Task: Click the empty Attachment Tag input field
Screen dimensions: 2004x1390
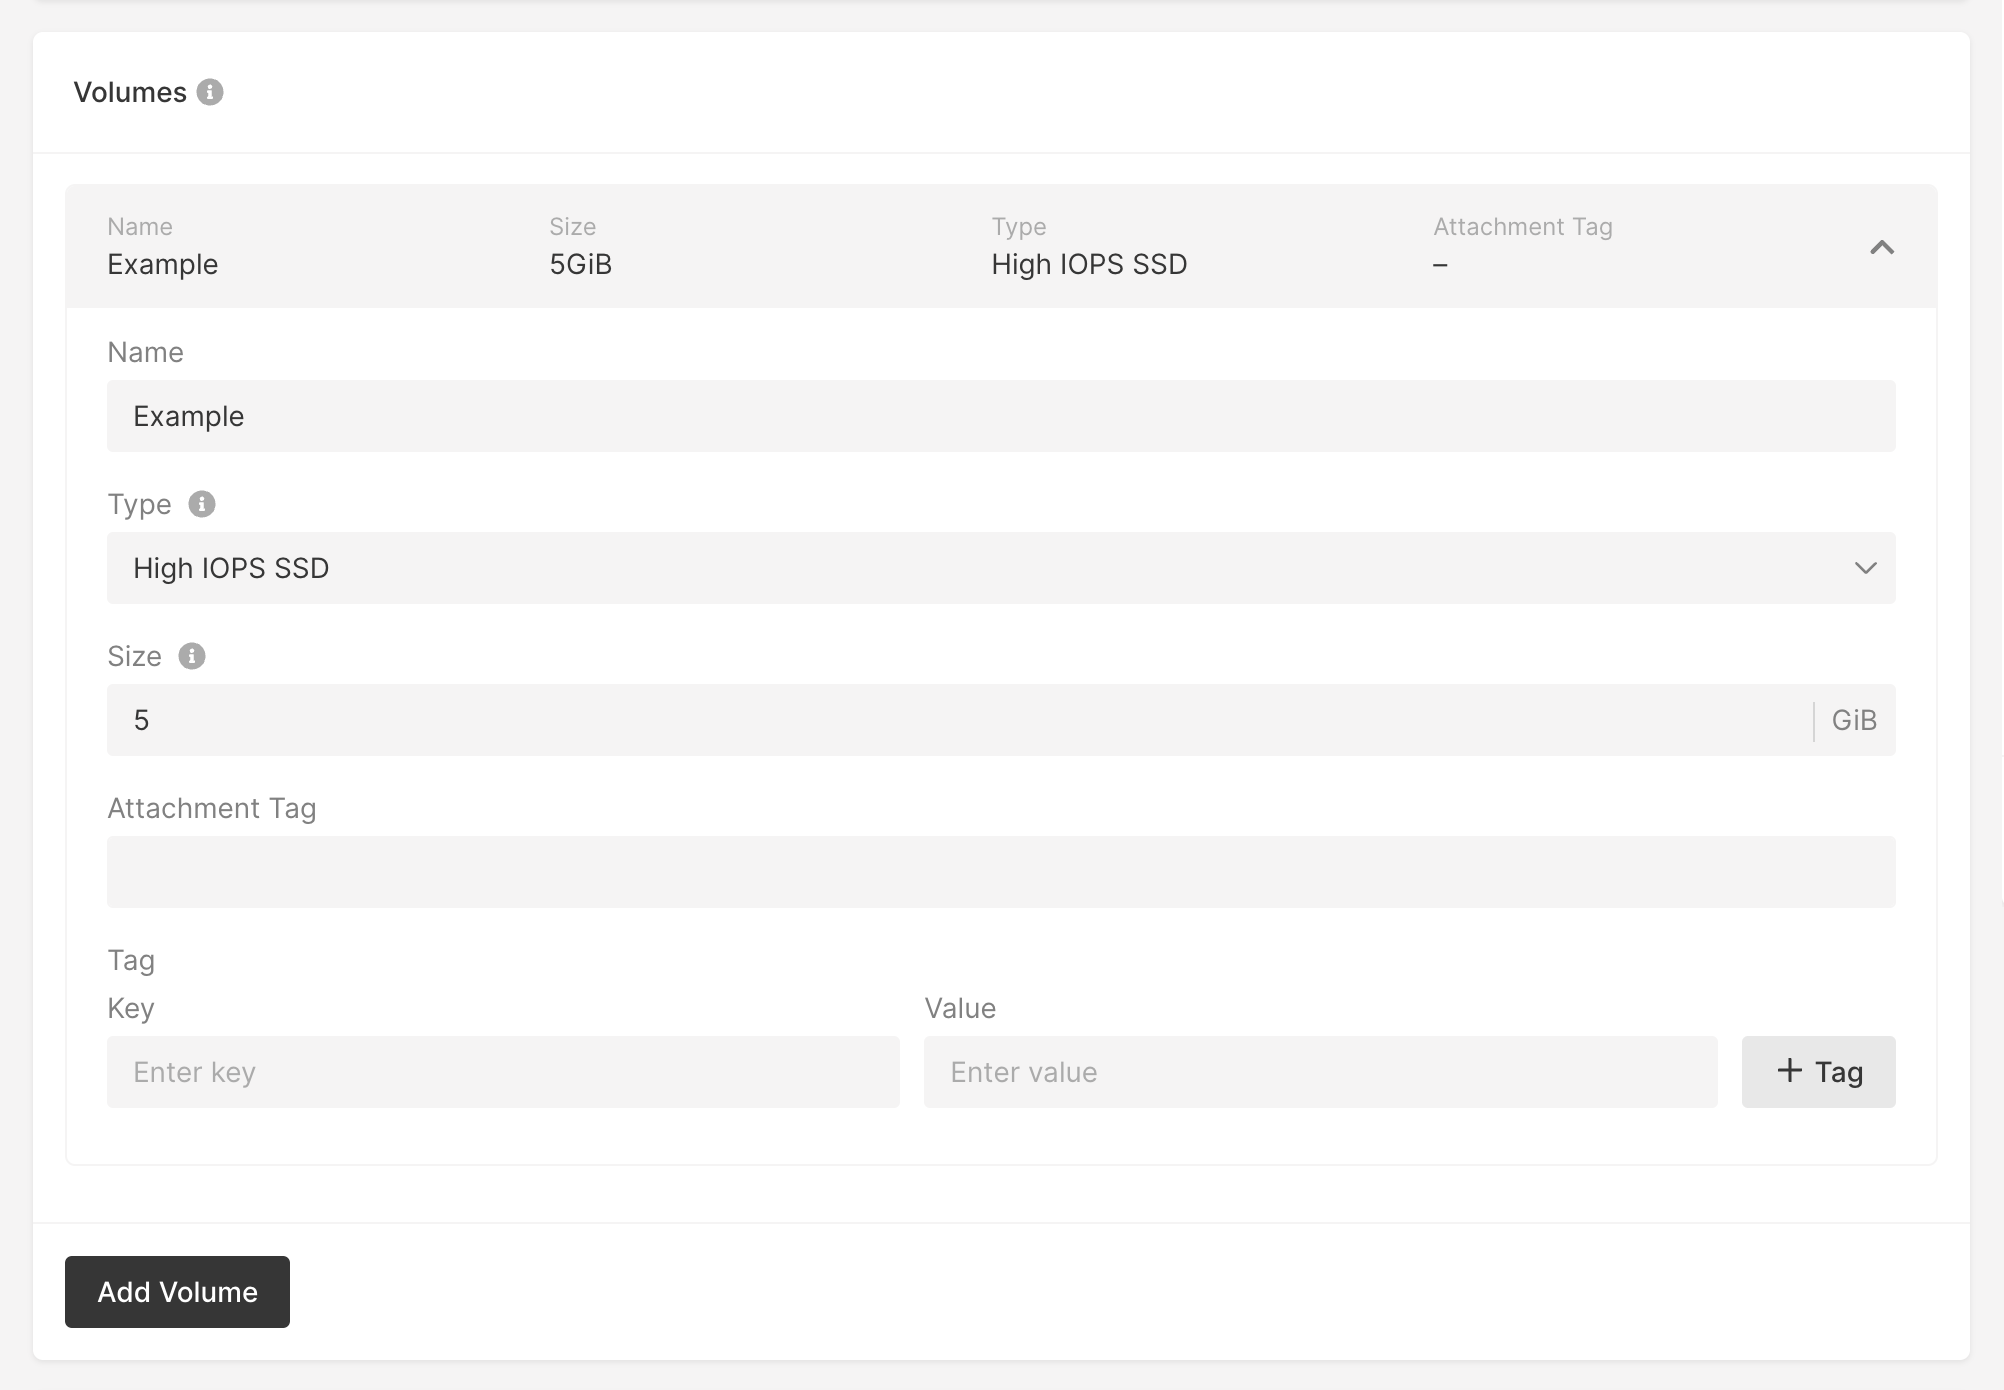Action: [1001, 872]
